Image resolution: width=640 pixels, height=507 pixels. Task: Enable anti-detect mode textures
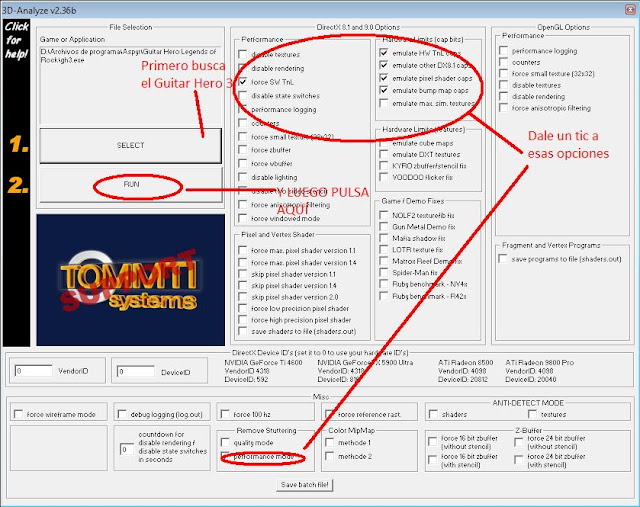point(532,414)
